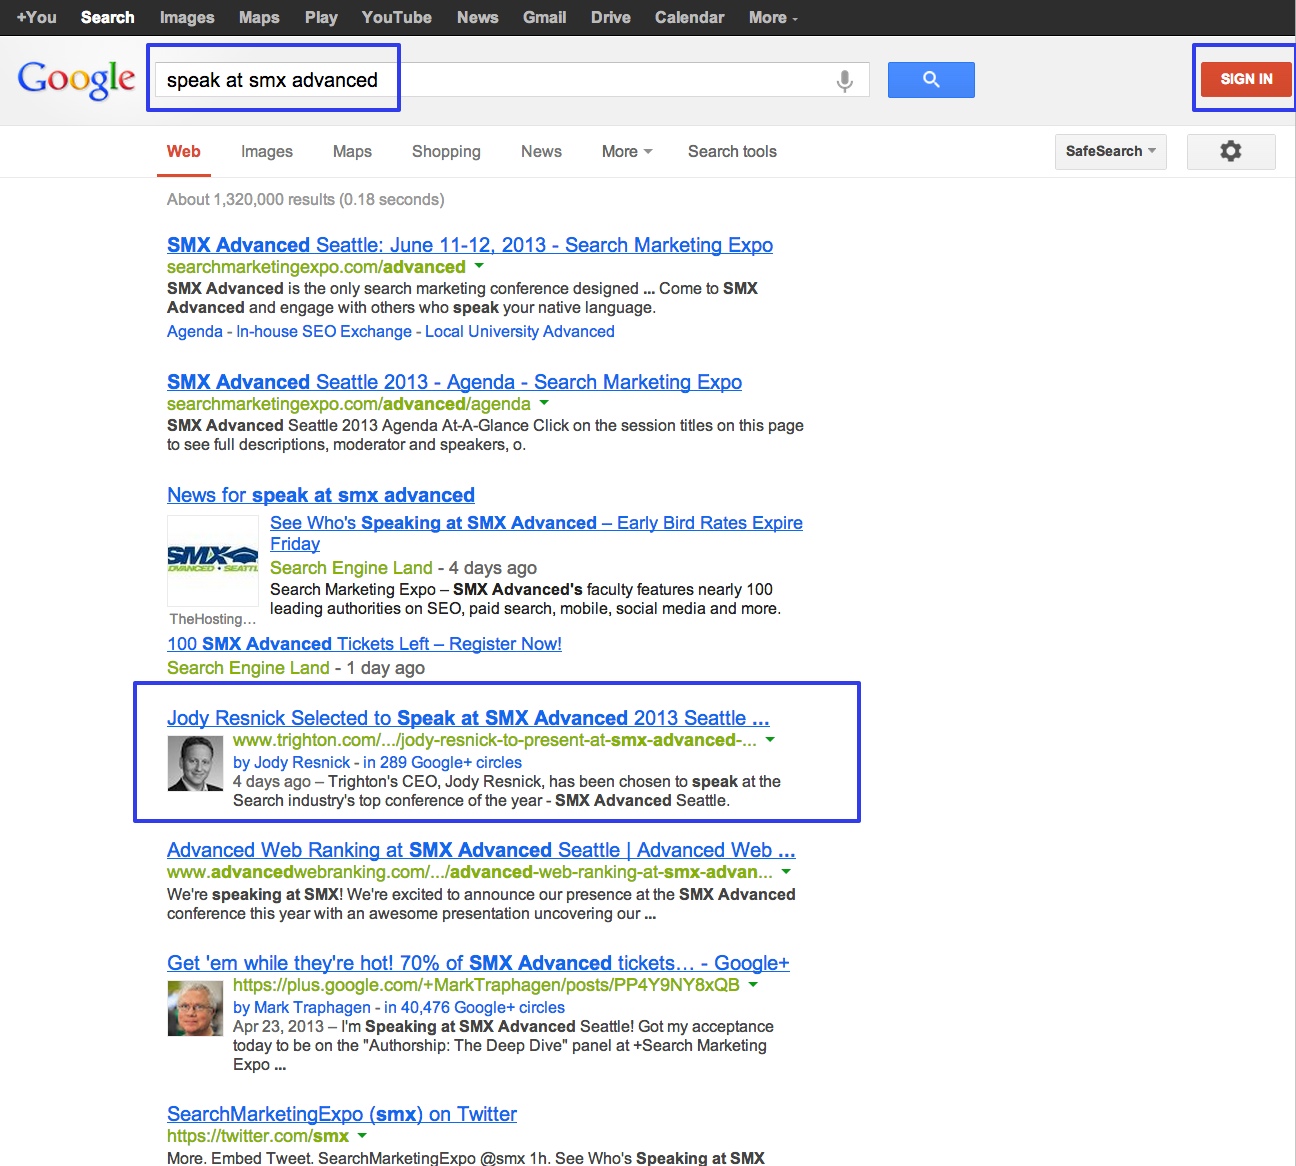This screenshot has height=1166, width=1296.
Task: Open Mark Traphagen author photo
Action: tap(195, 1008)
